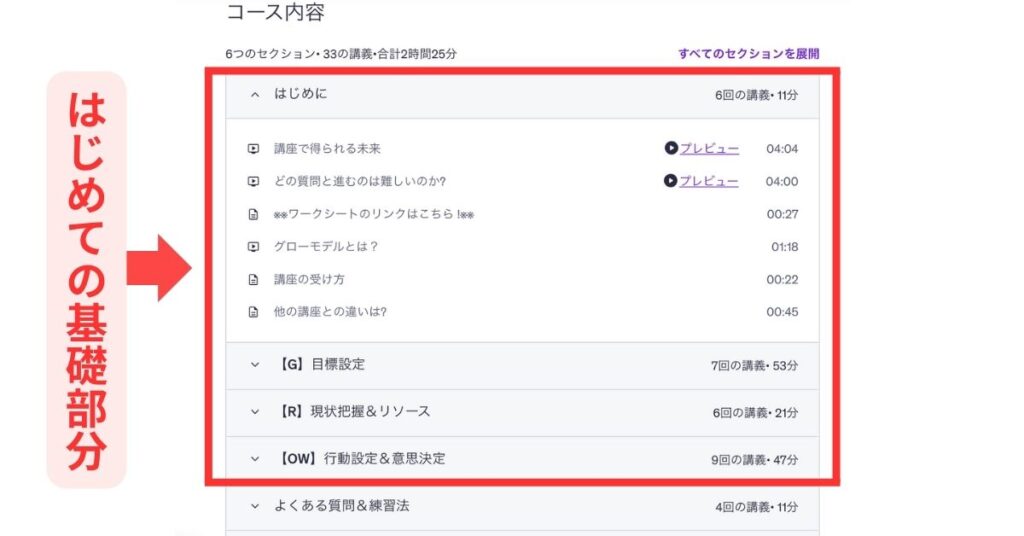Click the red arrow graphic pointing right
The image size is (1024, 536).
159,268
